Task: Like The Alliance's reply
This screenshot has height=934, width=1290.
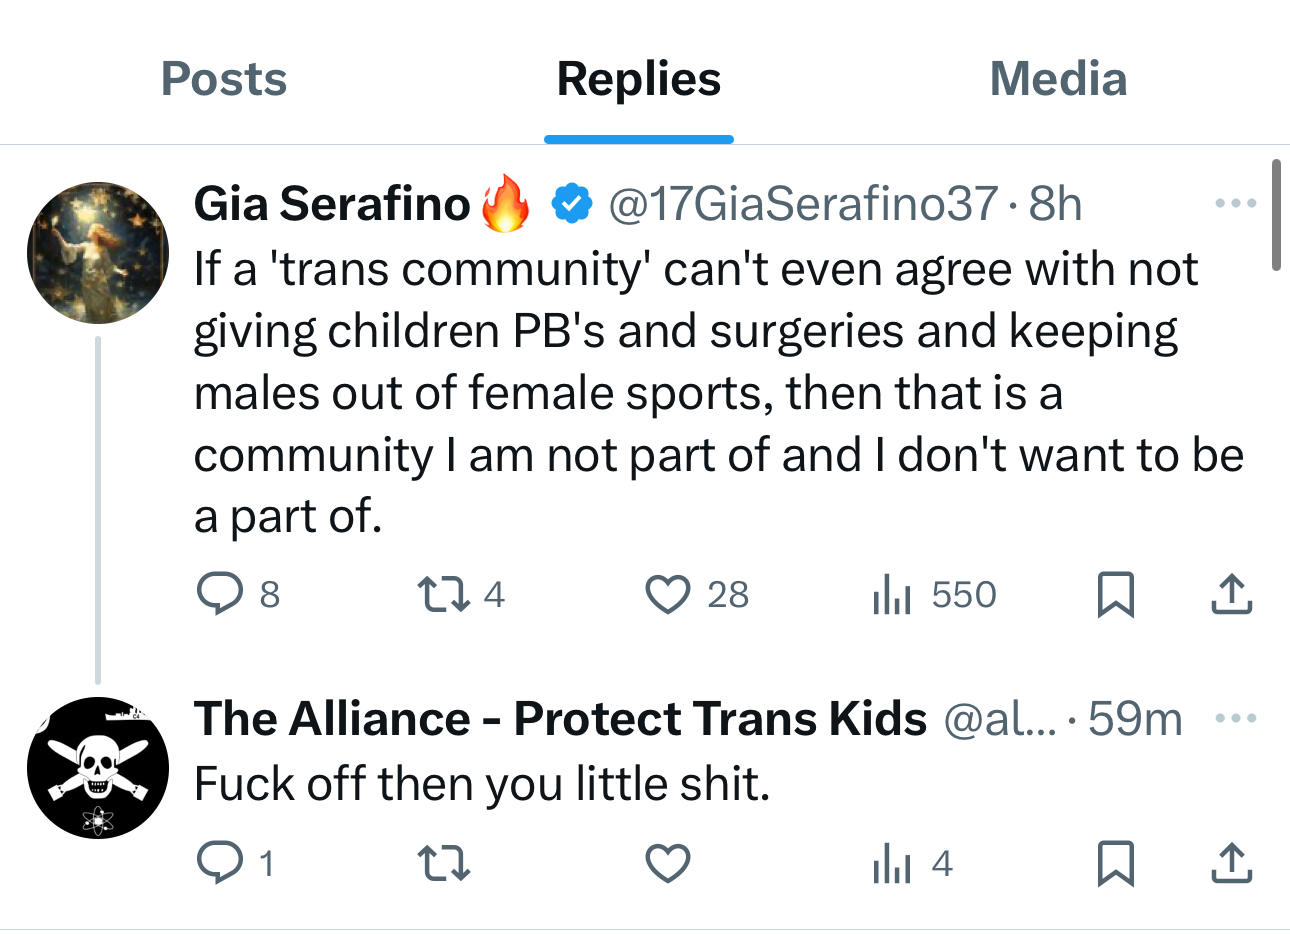Action: coord(667,863)
